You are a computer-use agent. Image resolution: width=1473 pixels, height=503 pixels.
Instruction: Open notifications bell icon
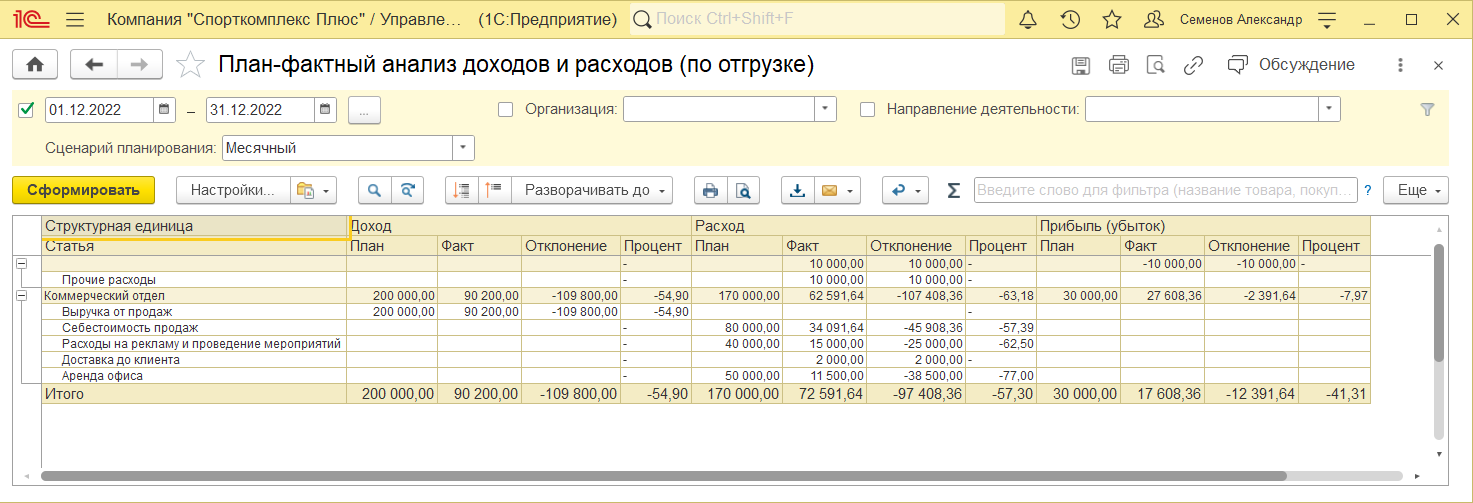coord(1028,20)
